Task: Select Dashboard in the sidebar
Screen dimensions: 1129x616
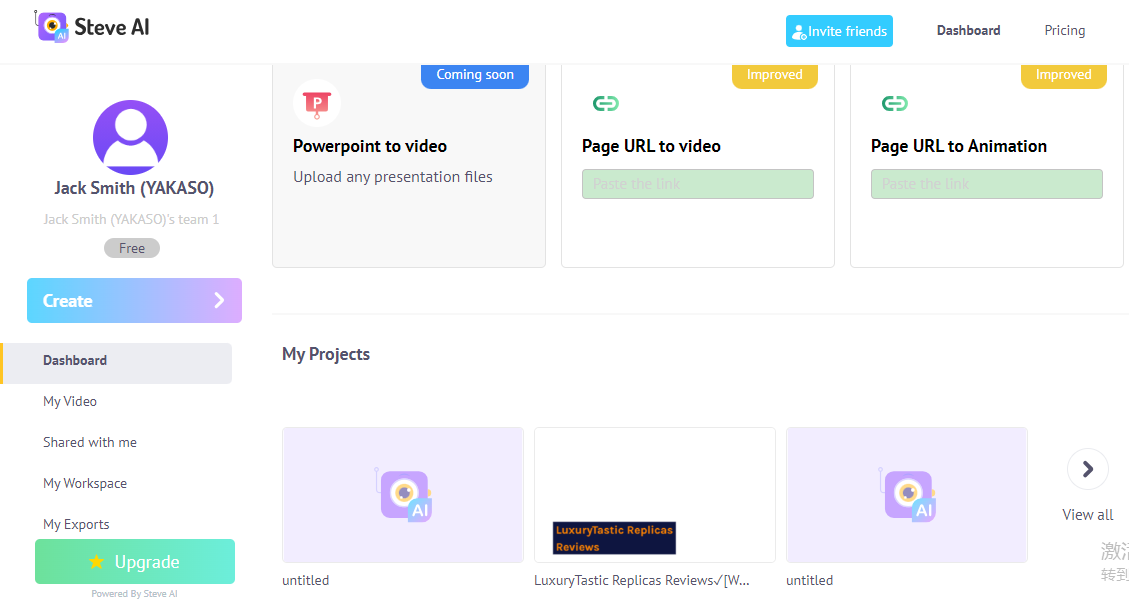Action: coord(117,363)
